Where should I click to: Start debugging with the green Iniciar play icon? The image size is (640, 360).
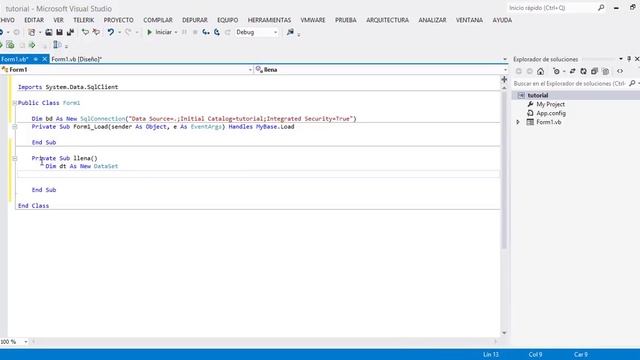[x=149, y=32]
